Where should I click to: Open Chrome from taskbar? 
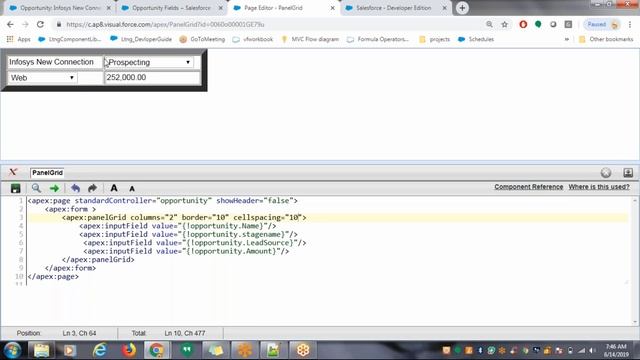click(x=156, y=350)
